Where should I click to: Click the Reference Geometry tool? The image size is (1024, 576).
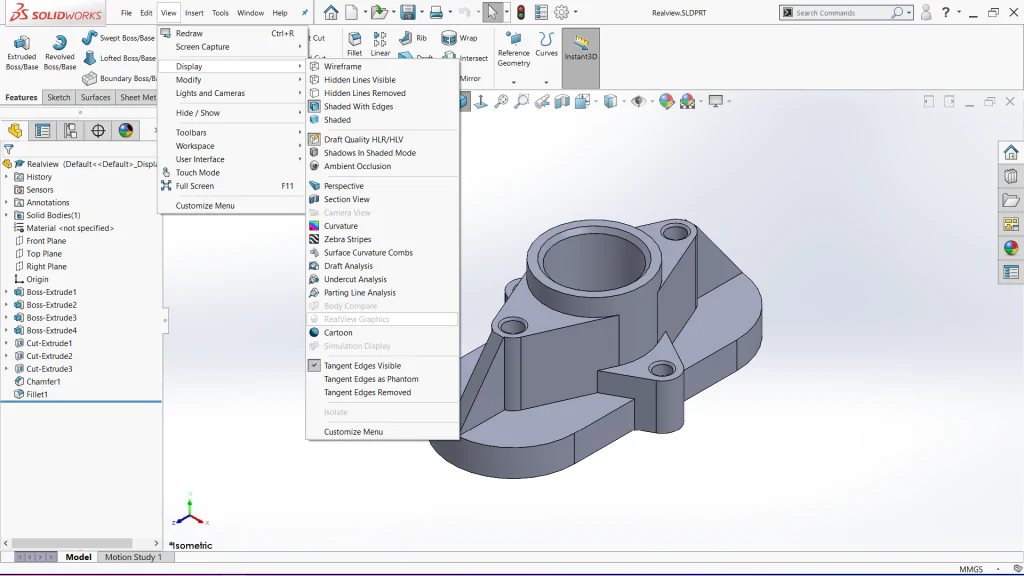click(514, 49)
